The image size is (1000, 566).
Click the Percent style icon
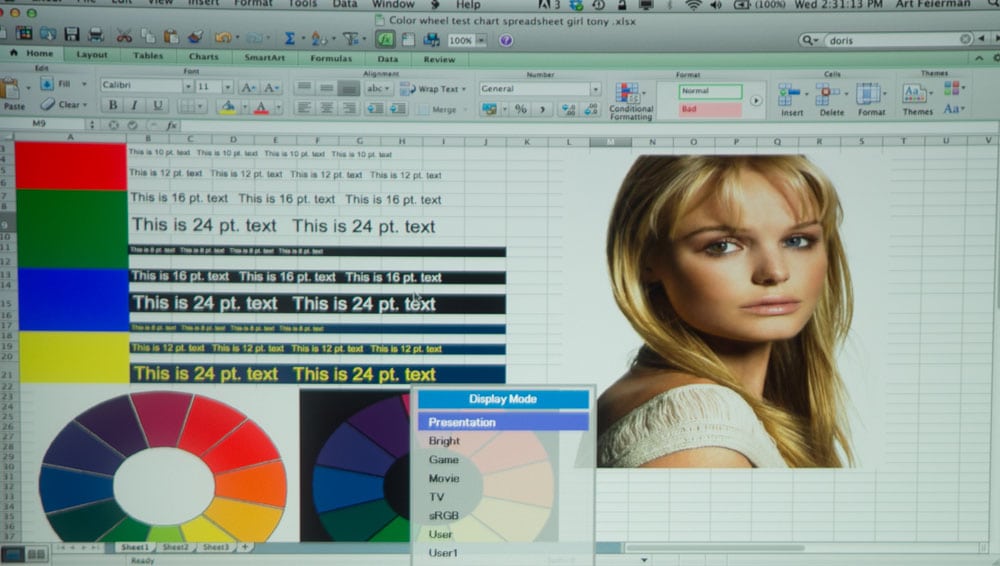pos(521,109)
